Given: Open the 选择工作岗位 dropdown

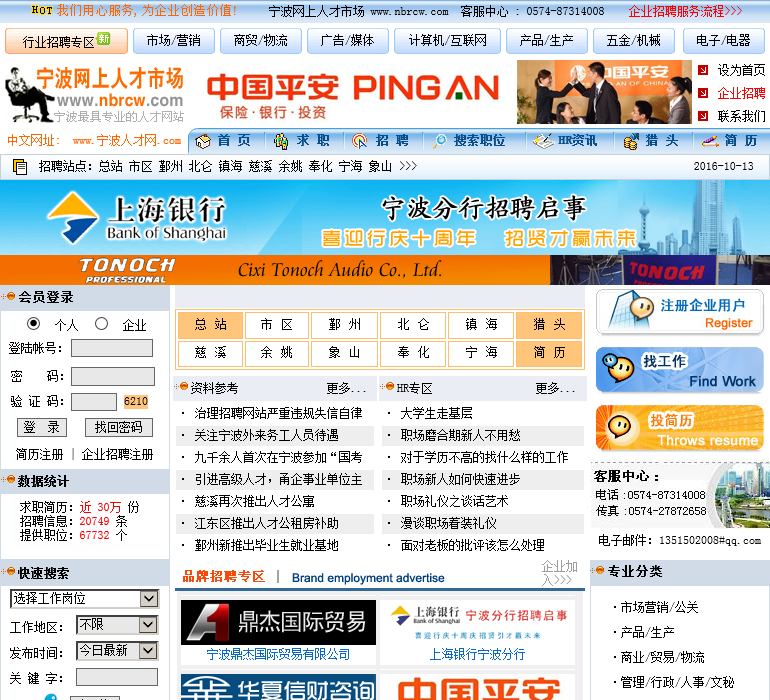Looking at the screenshot, I should pyautogui.click(x=84, y=598).
